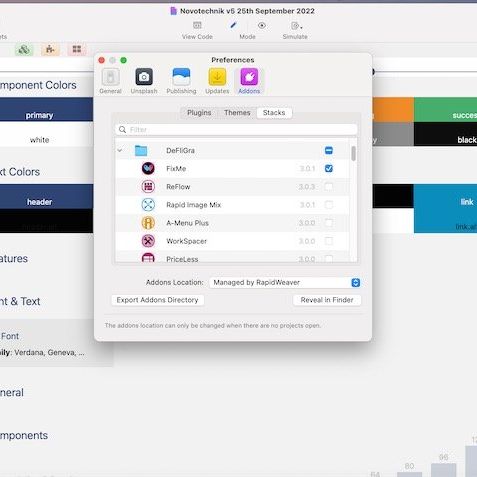
Task: Close the Preferences window
Action: pyautogui.click(x=102, y=60)
